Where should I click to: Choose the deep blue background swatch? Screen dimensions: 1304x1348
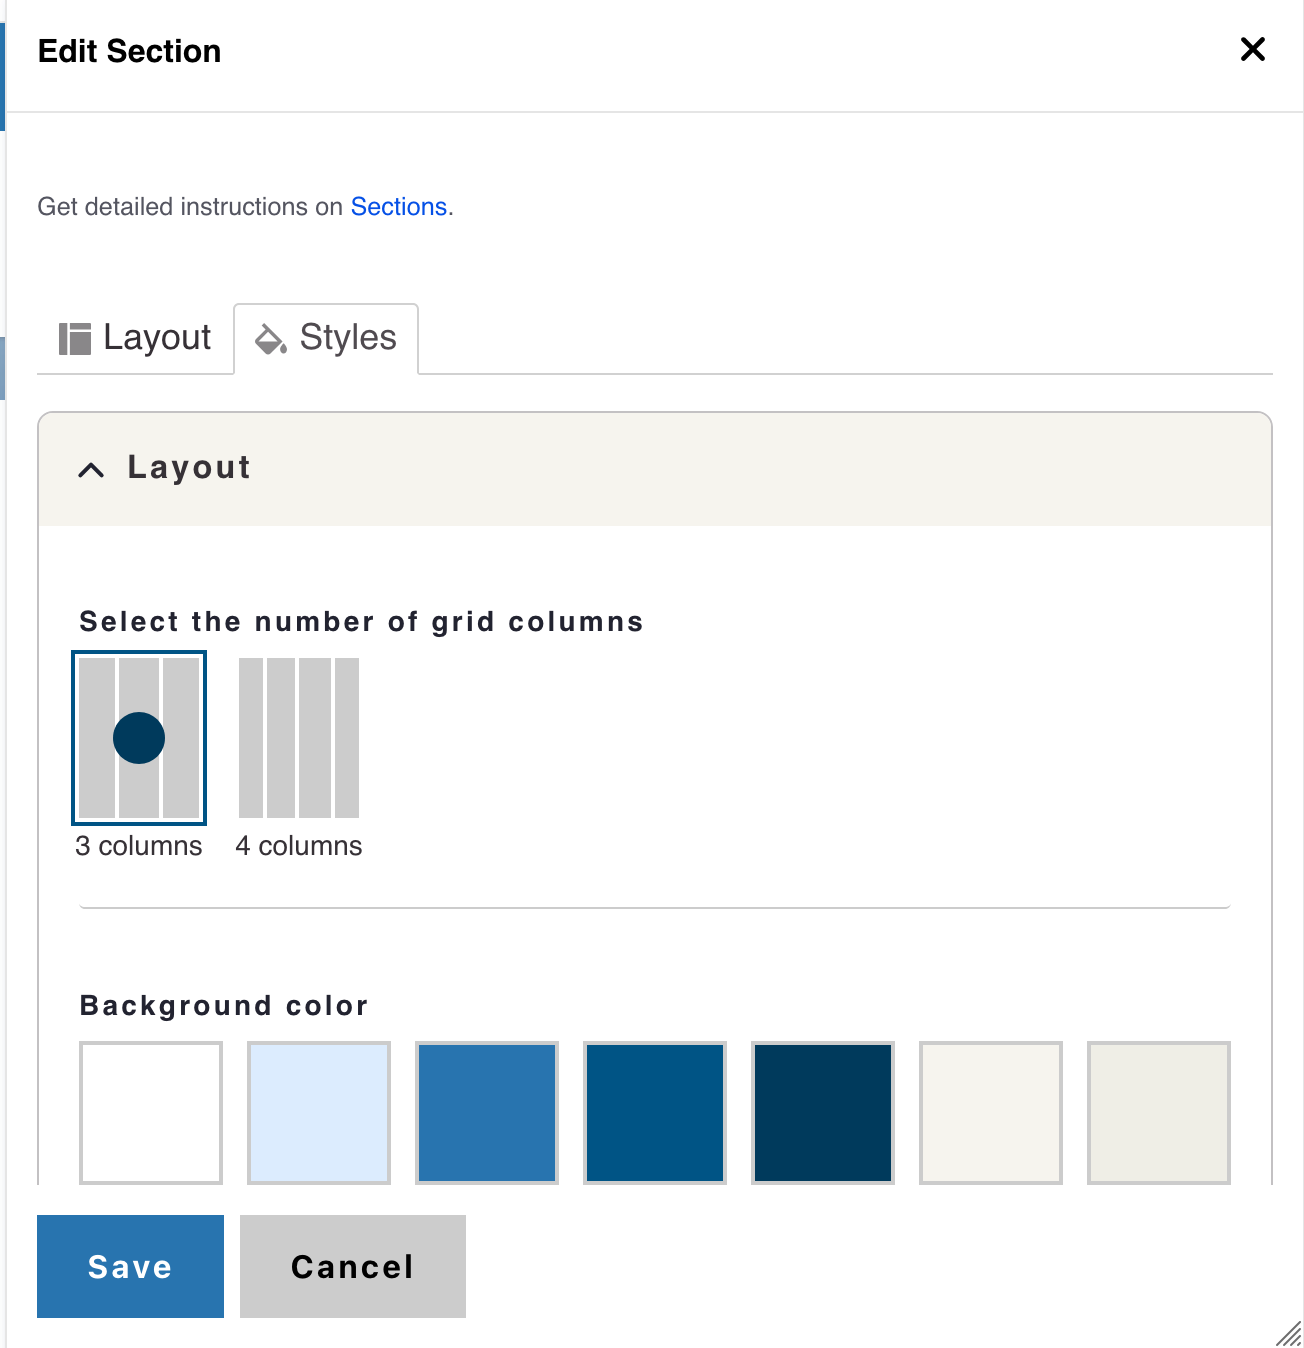[655, 1112]
